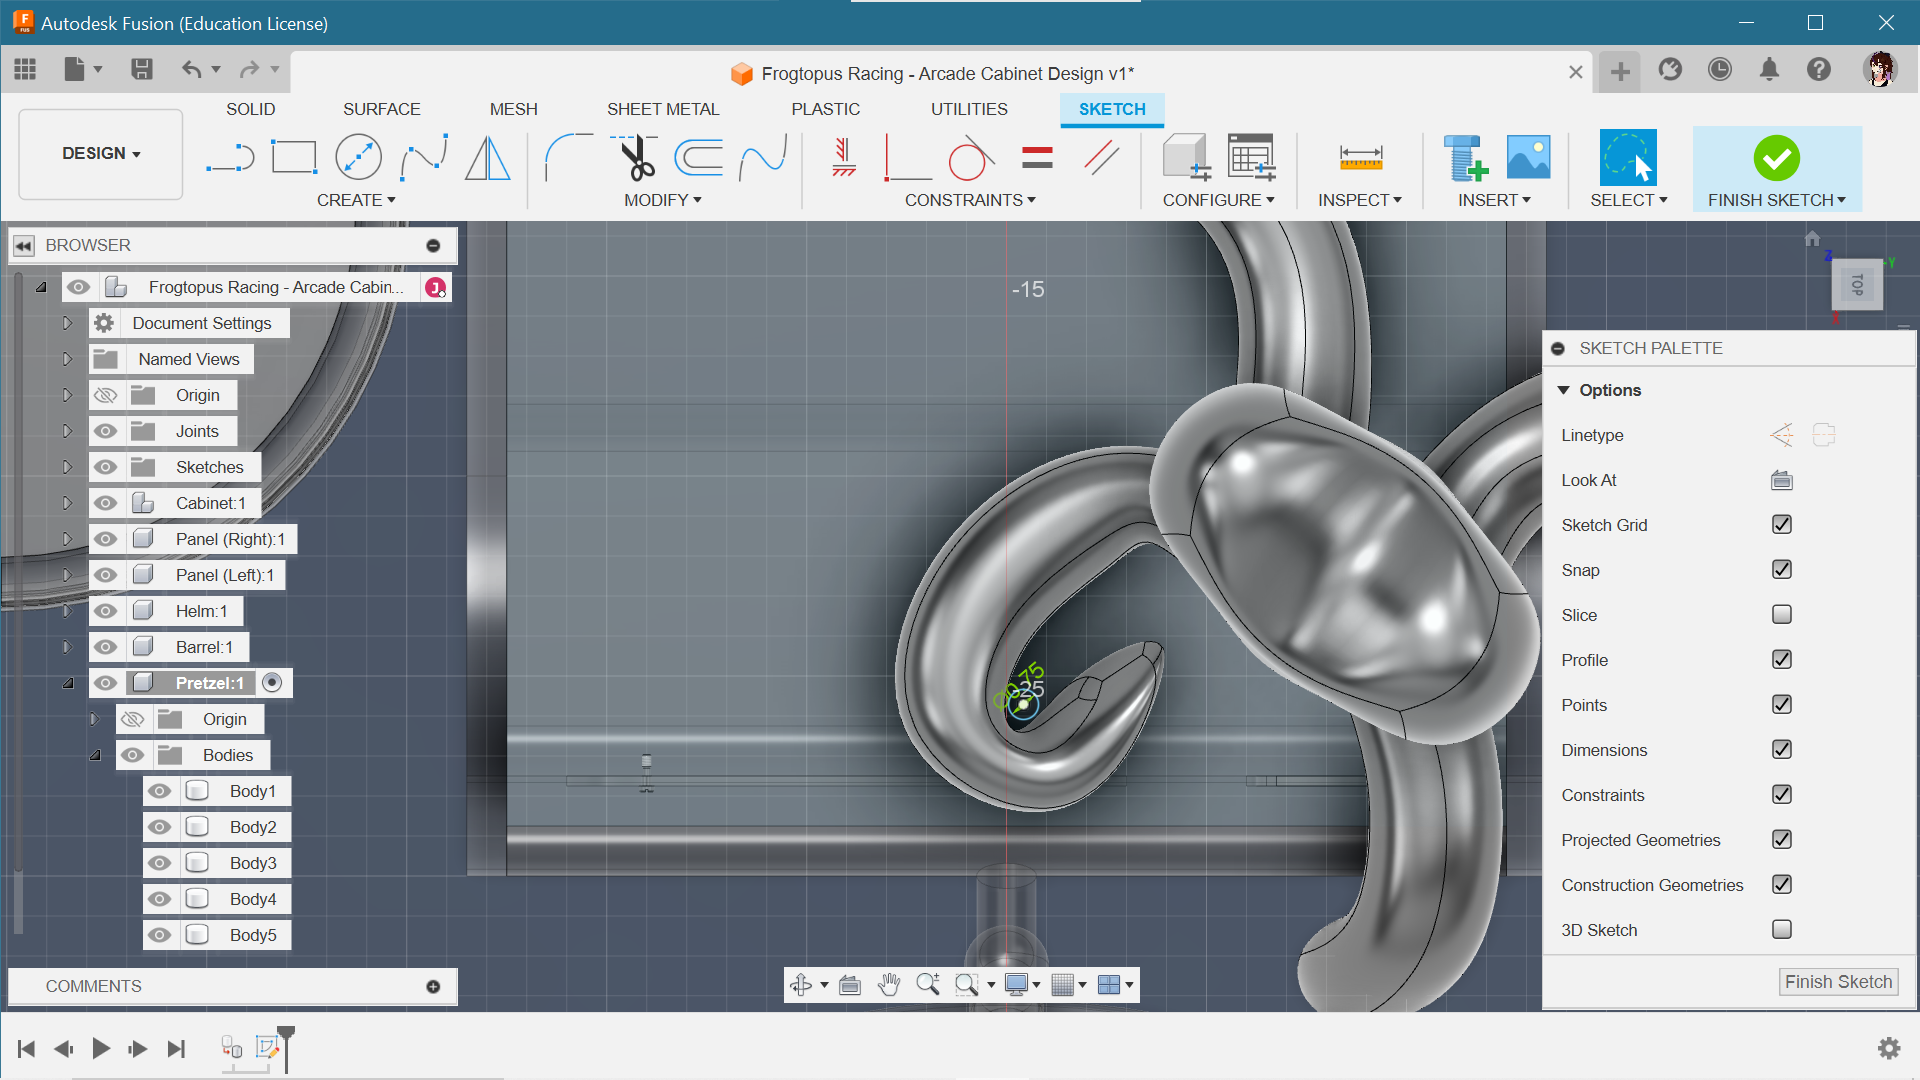Click the timeline position marker
This screenshot has width=1920, height=1080.
point(286,1048)
